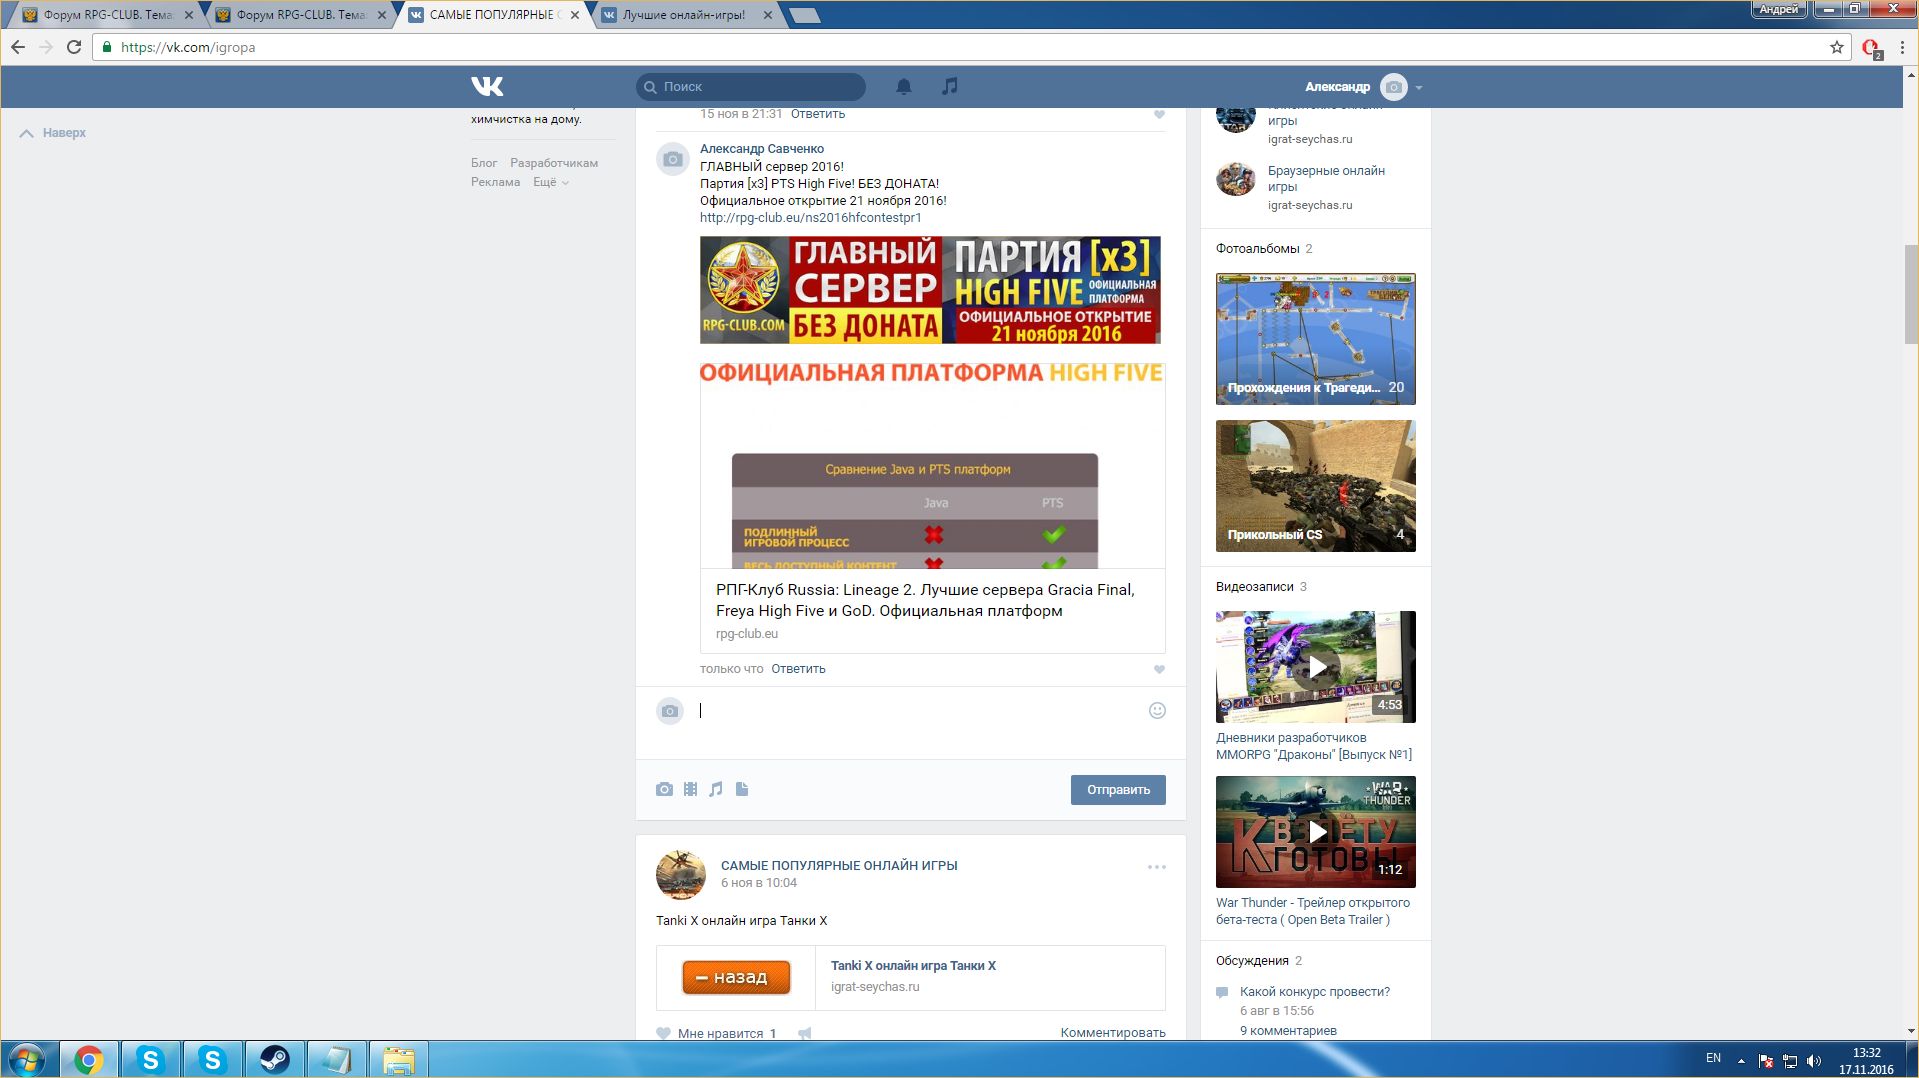This screenshot has width=1919, height=1078.
Task: Click the orange назад preview image
Action: [x=736, y=977]
